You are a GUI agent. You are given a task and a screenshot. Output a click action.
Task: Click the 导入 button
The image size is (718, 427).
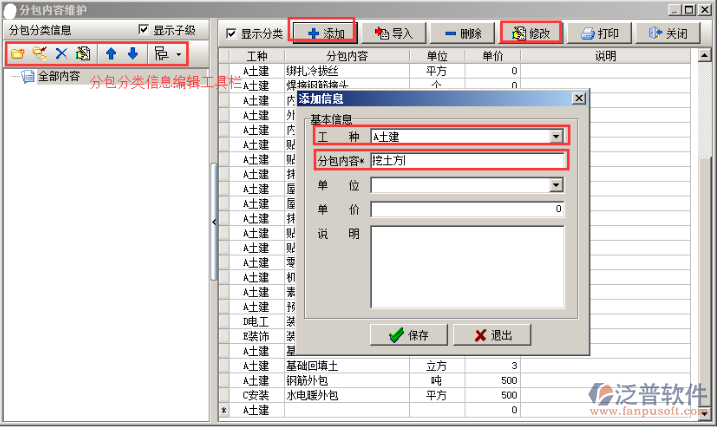393,33
